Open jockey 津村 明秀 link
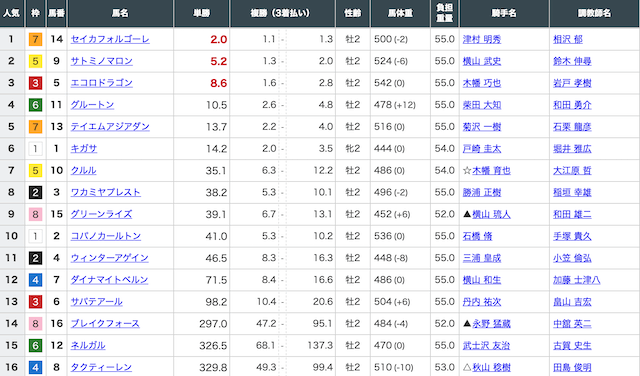This screenshot has height=376, width=640. [x=482, y=39]
